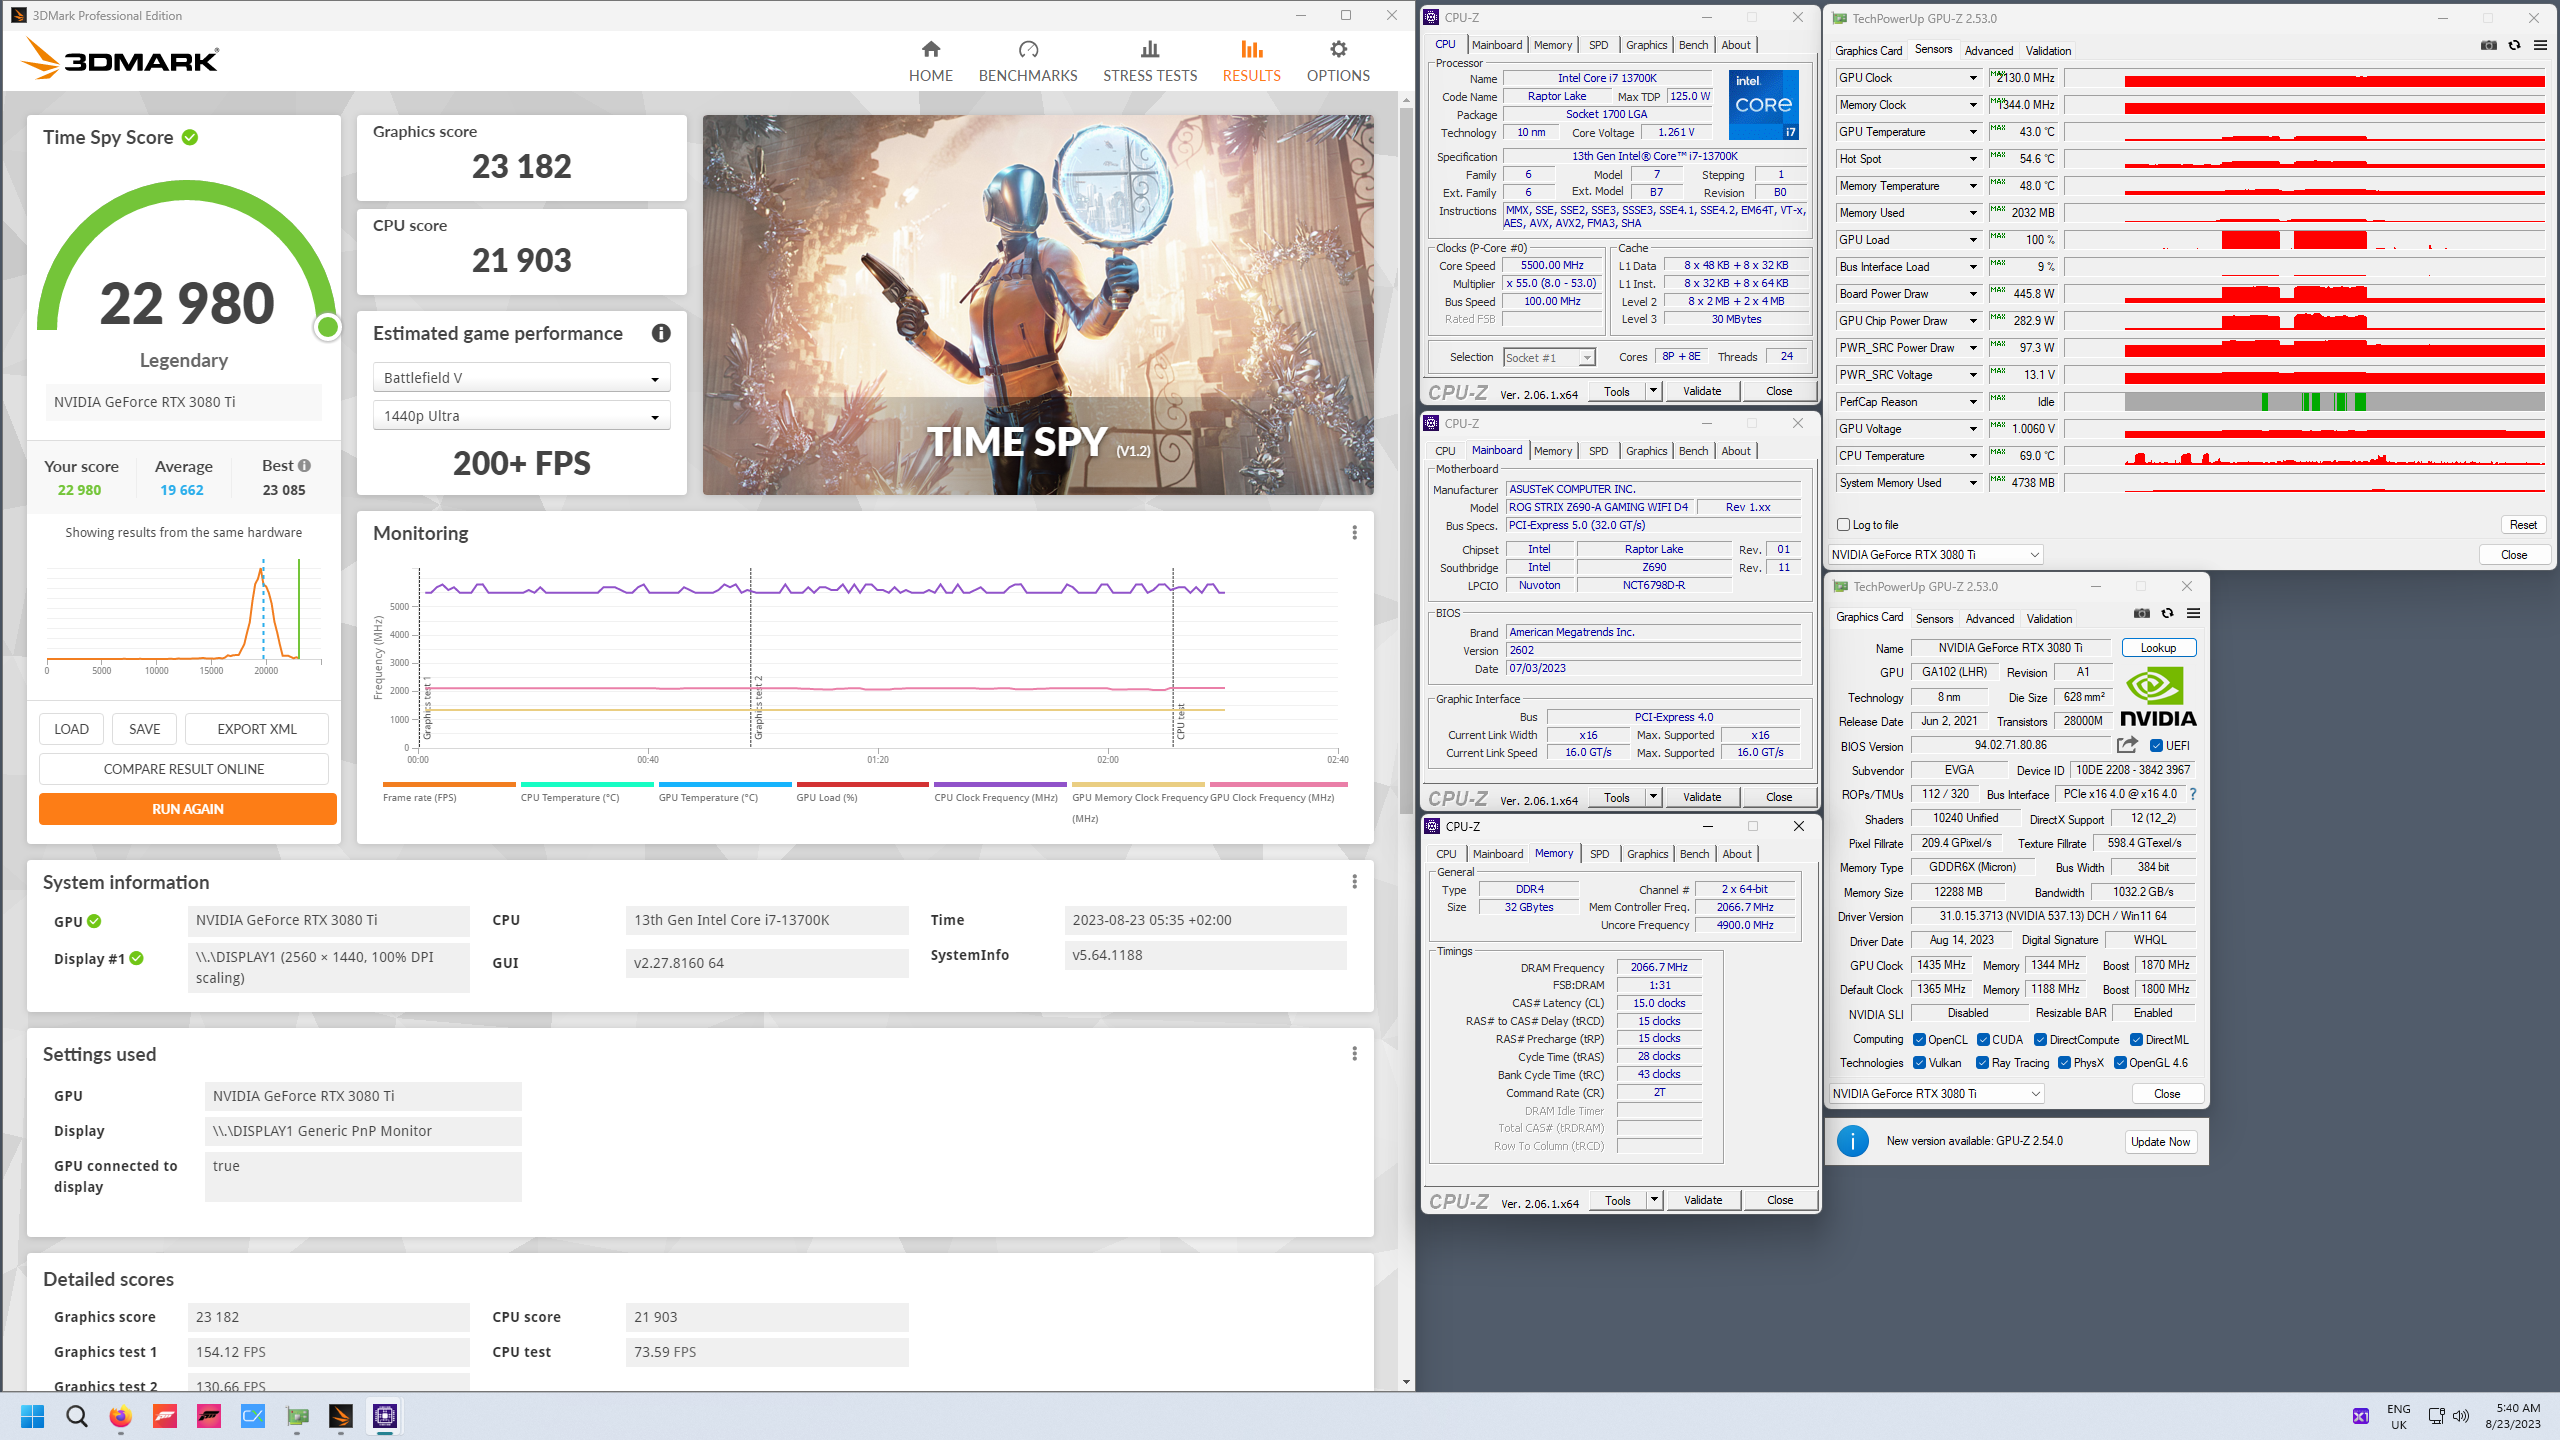Click Reset in GPU-Z Sensors

tap(2523, 525)
